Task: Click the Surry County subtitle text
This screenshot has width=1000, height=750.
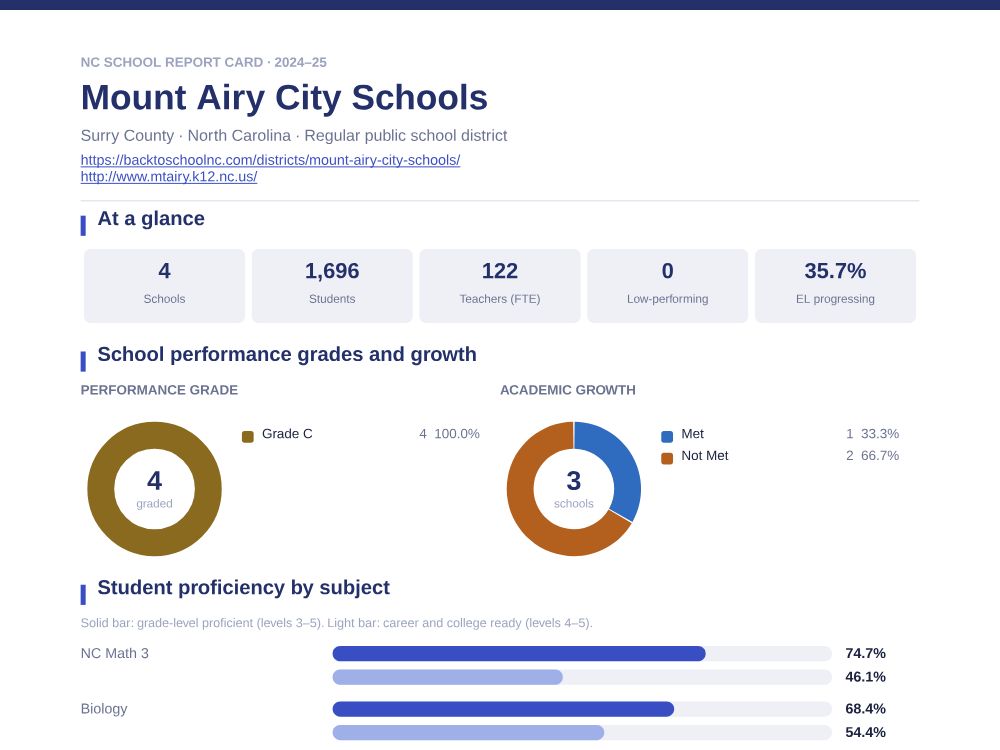Action: [x=294, y=136]
